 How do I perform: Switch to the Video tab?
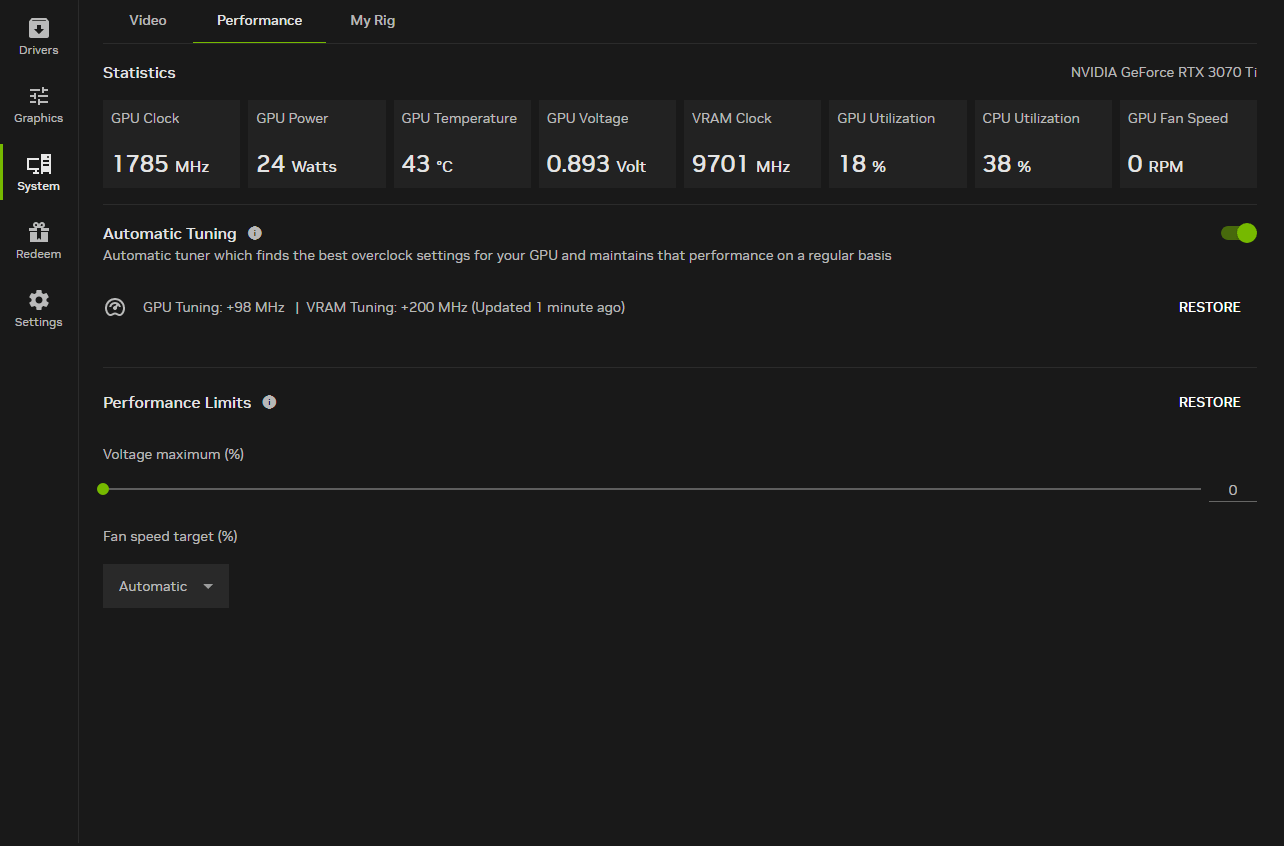(x=148, y=20)
